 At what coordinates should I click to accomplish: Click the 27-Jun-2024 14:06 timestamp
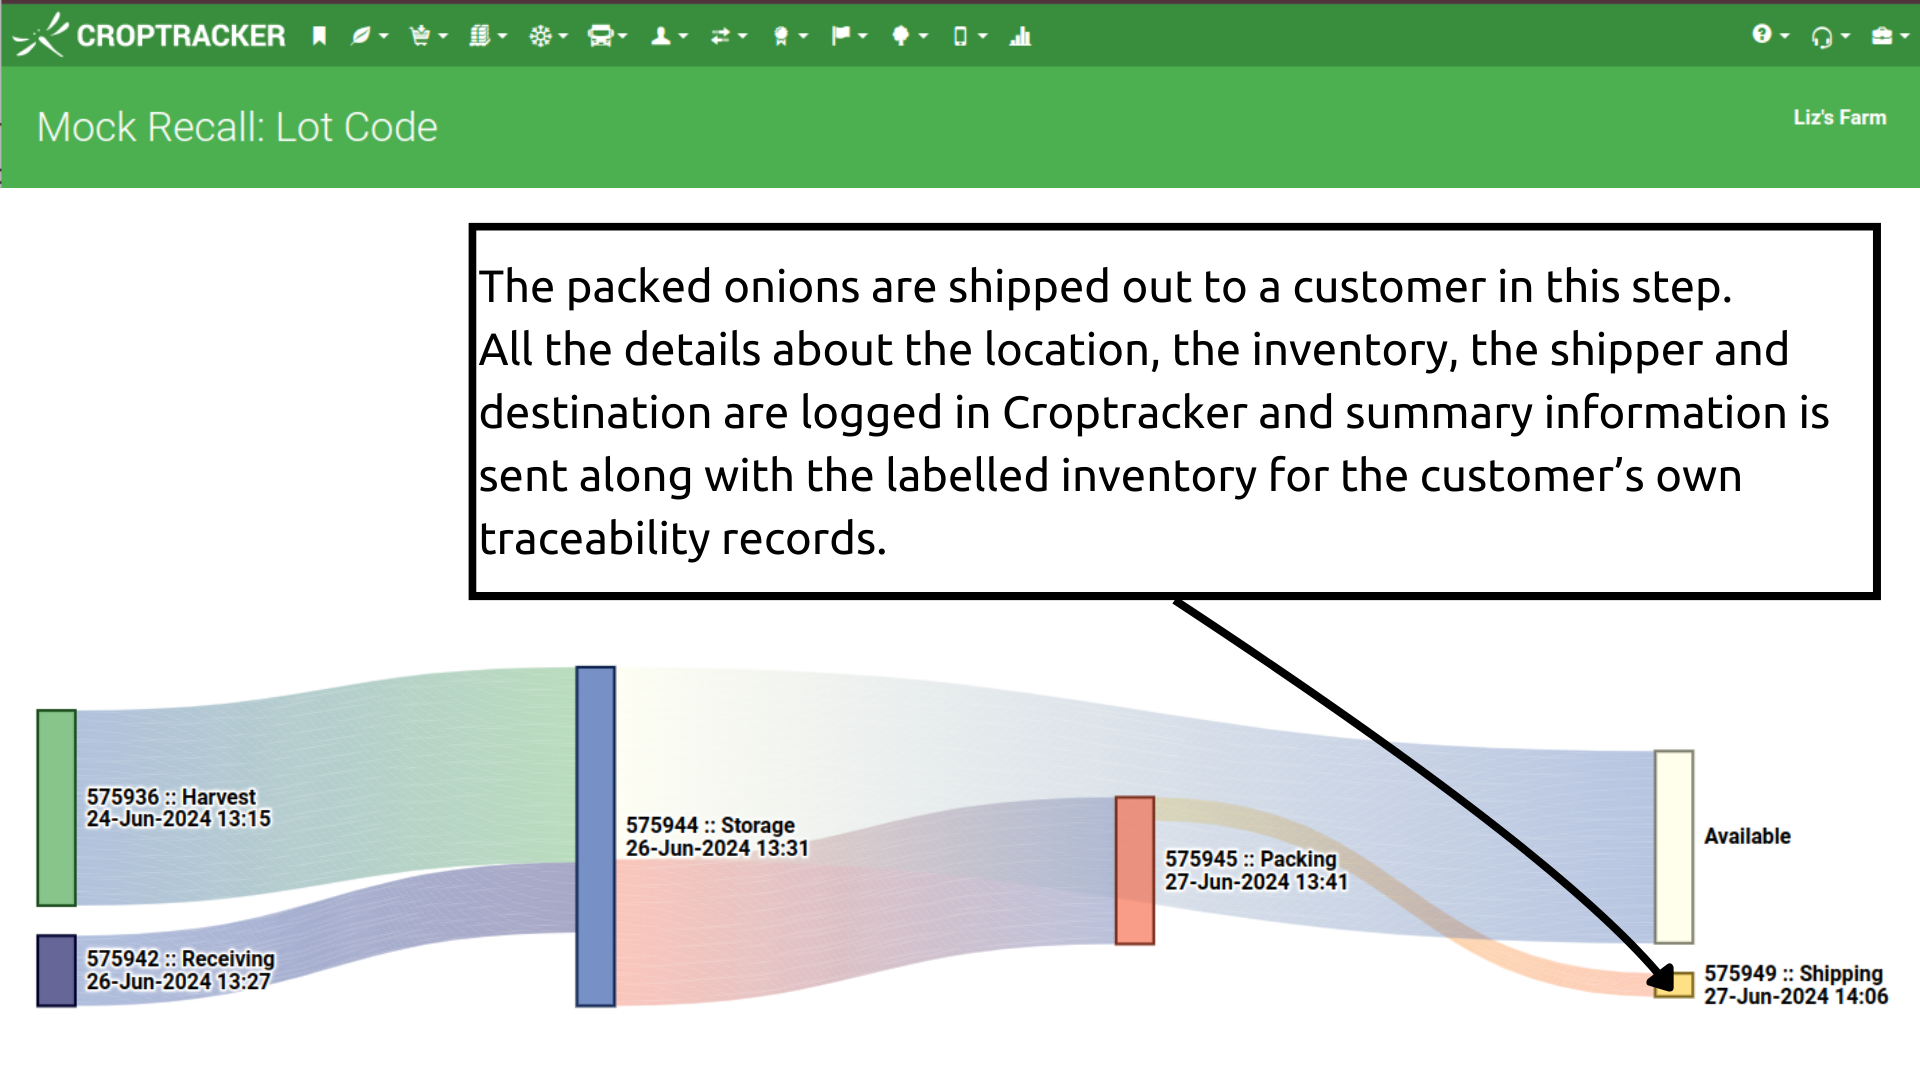(1796, 996)
